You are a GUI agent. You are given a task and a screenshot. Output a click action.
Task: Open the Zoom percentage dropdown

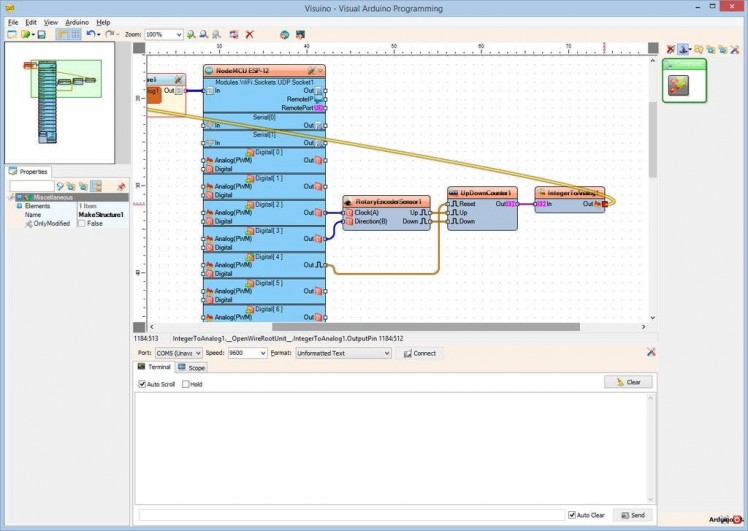pyautogui.click(x=178, y=34)
